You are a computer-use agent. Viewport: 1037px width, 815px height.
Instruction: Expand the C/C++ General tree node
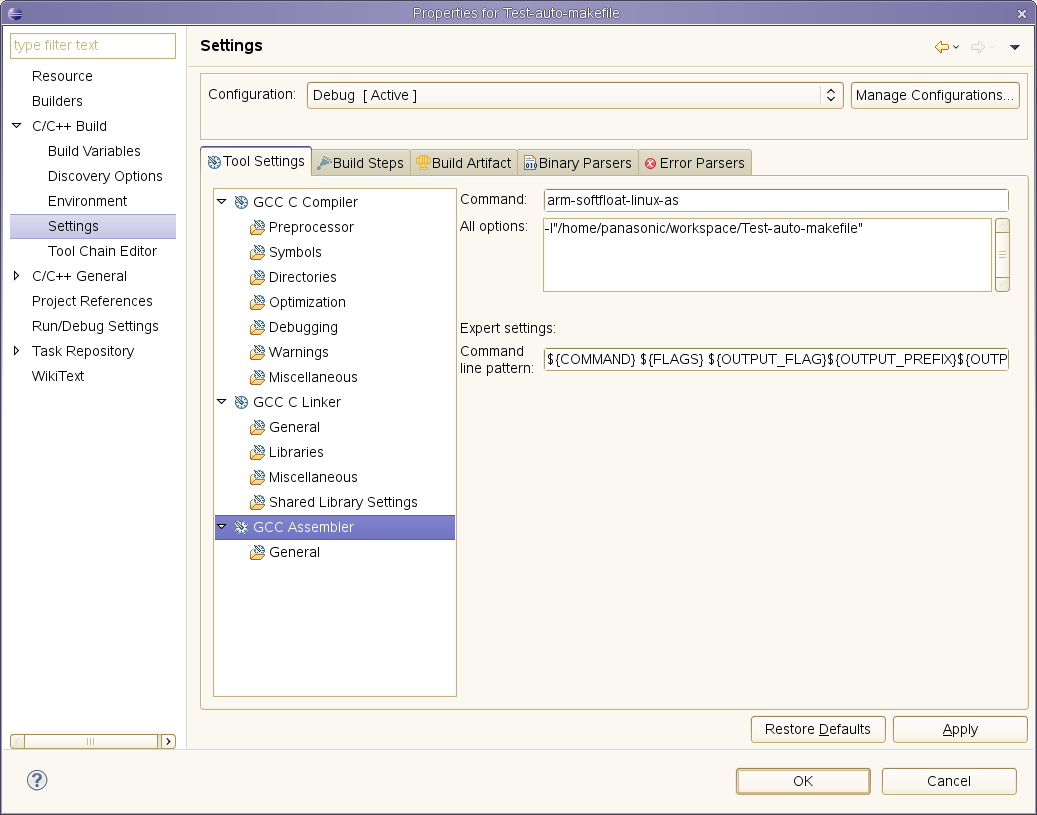coord(17,276)
